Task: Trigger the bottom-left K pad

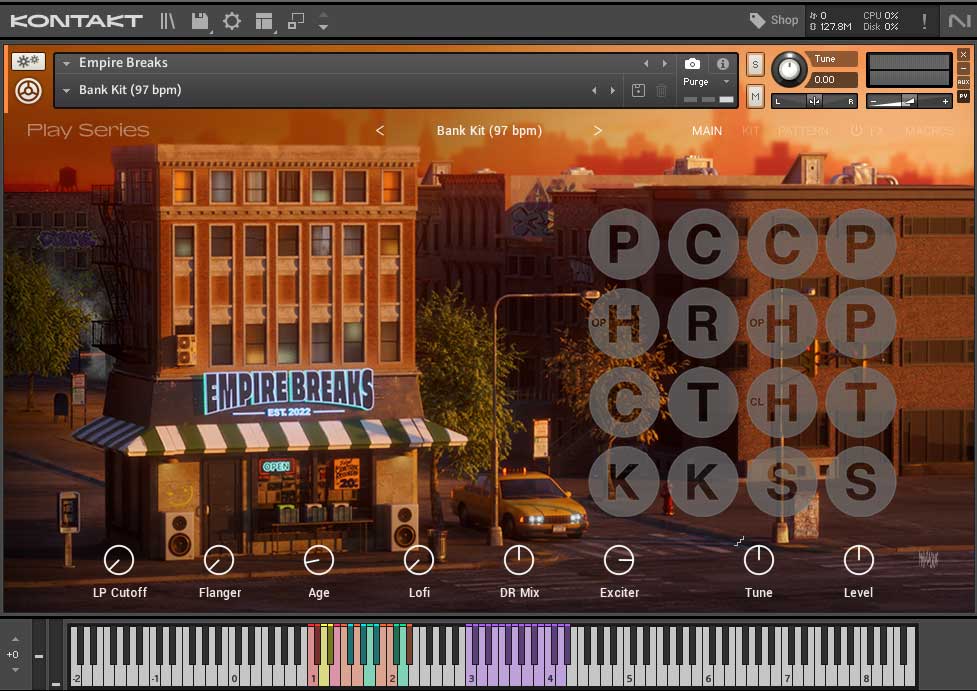Action: pos(624,481)
